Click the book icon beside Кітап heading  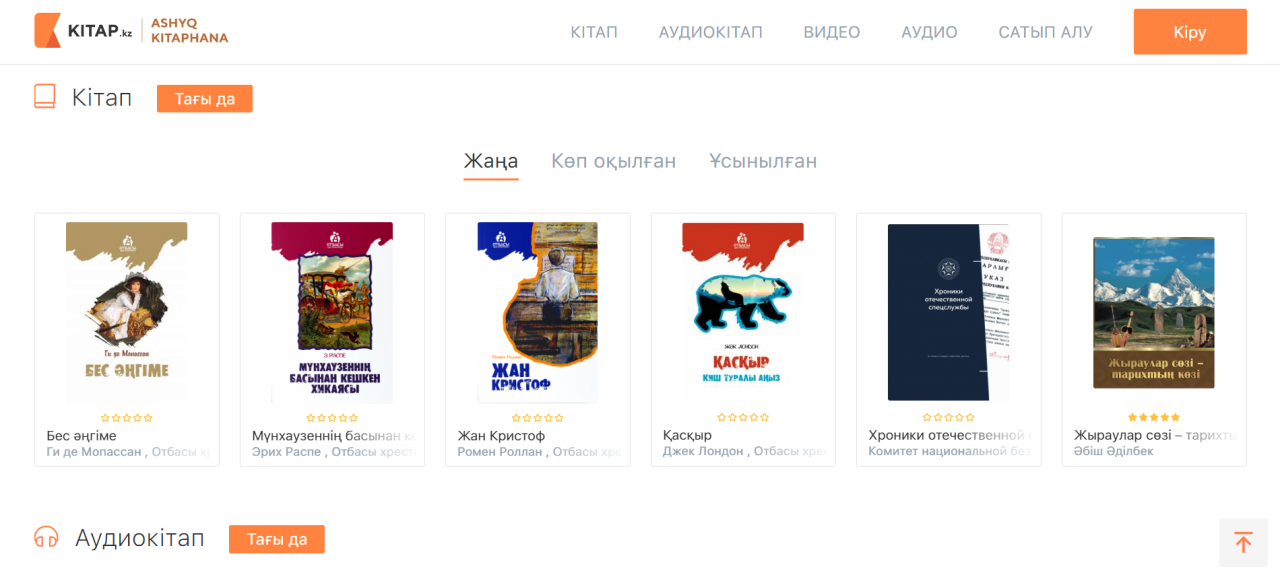pyautogui.click(x=44, y=96)
